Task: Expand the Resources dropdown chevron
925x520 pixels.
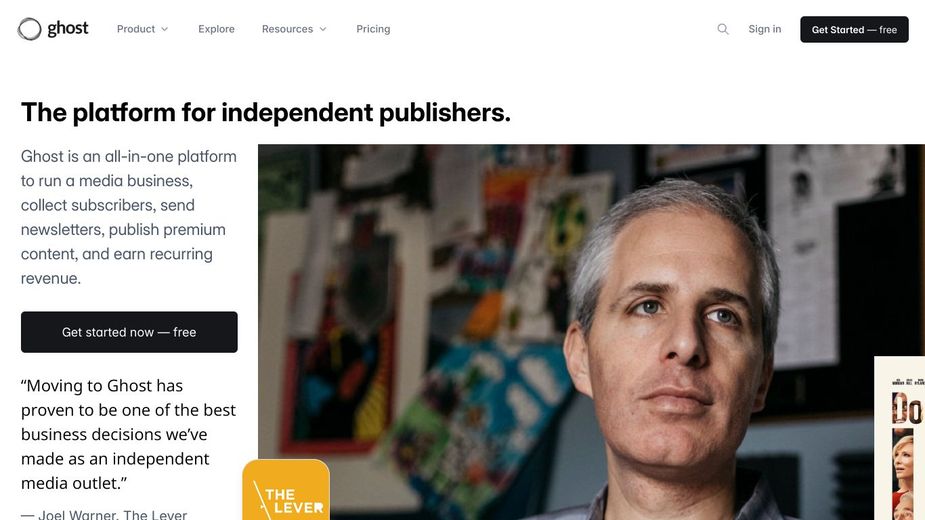Action: pyautogui.click(x=323, y=29)
